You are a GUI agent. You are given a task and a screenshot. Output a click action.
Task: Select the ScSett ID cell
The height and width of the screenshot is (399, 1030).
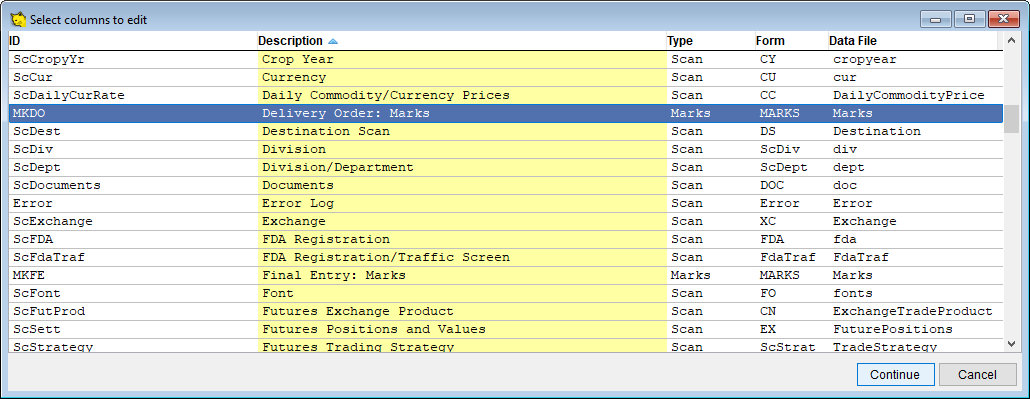[x=133, y=329]
